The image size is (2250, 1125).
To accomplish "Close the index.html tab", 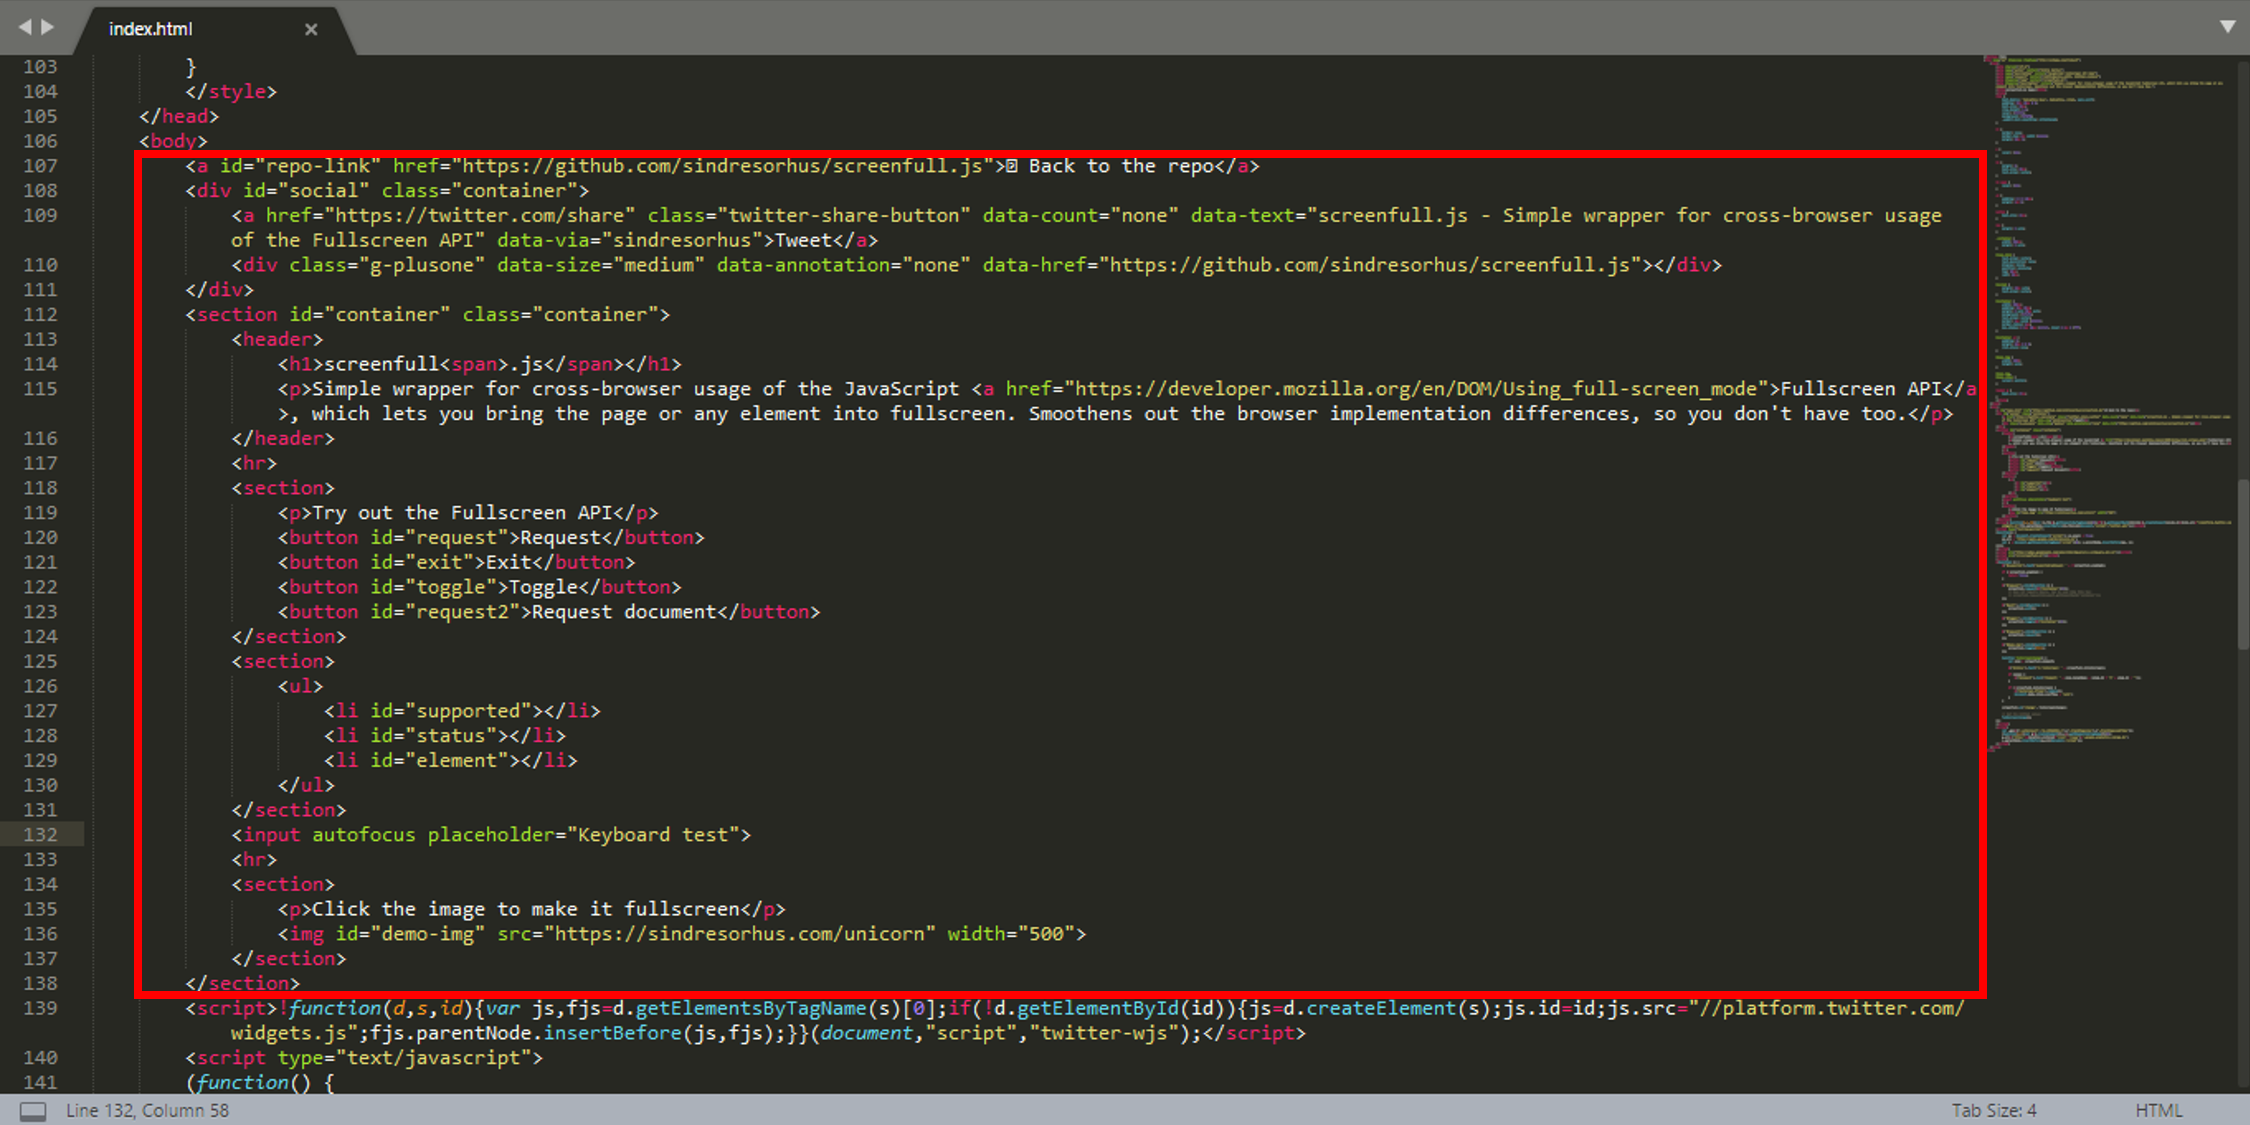I will pos(311,29).
